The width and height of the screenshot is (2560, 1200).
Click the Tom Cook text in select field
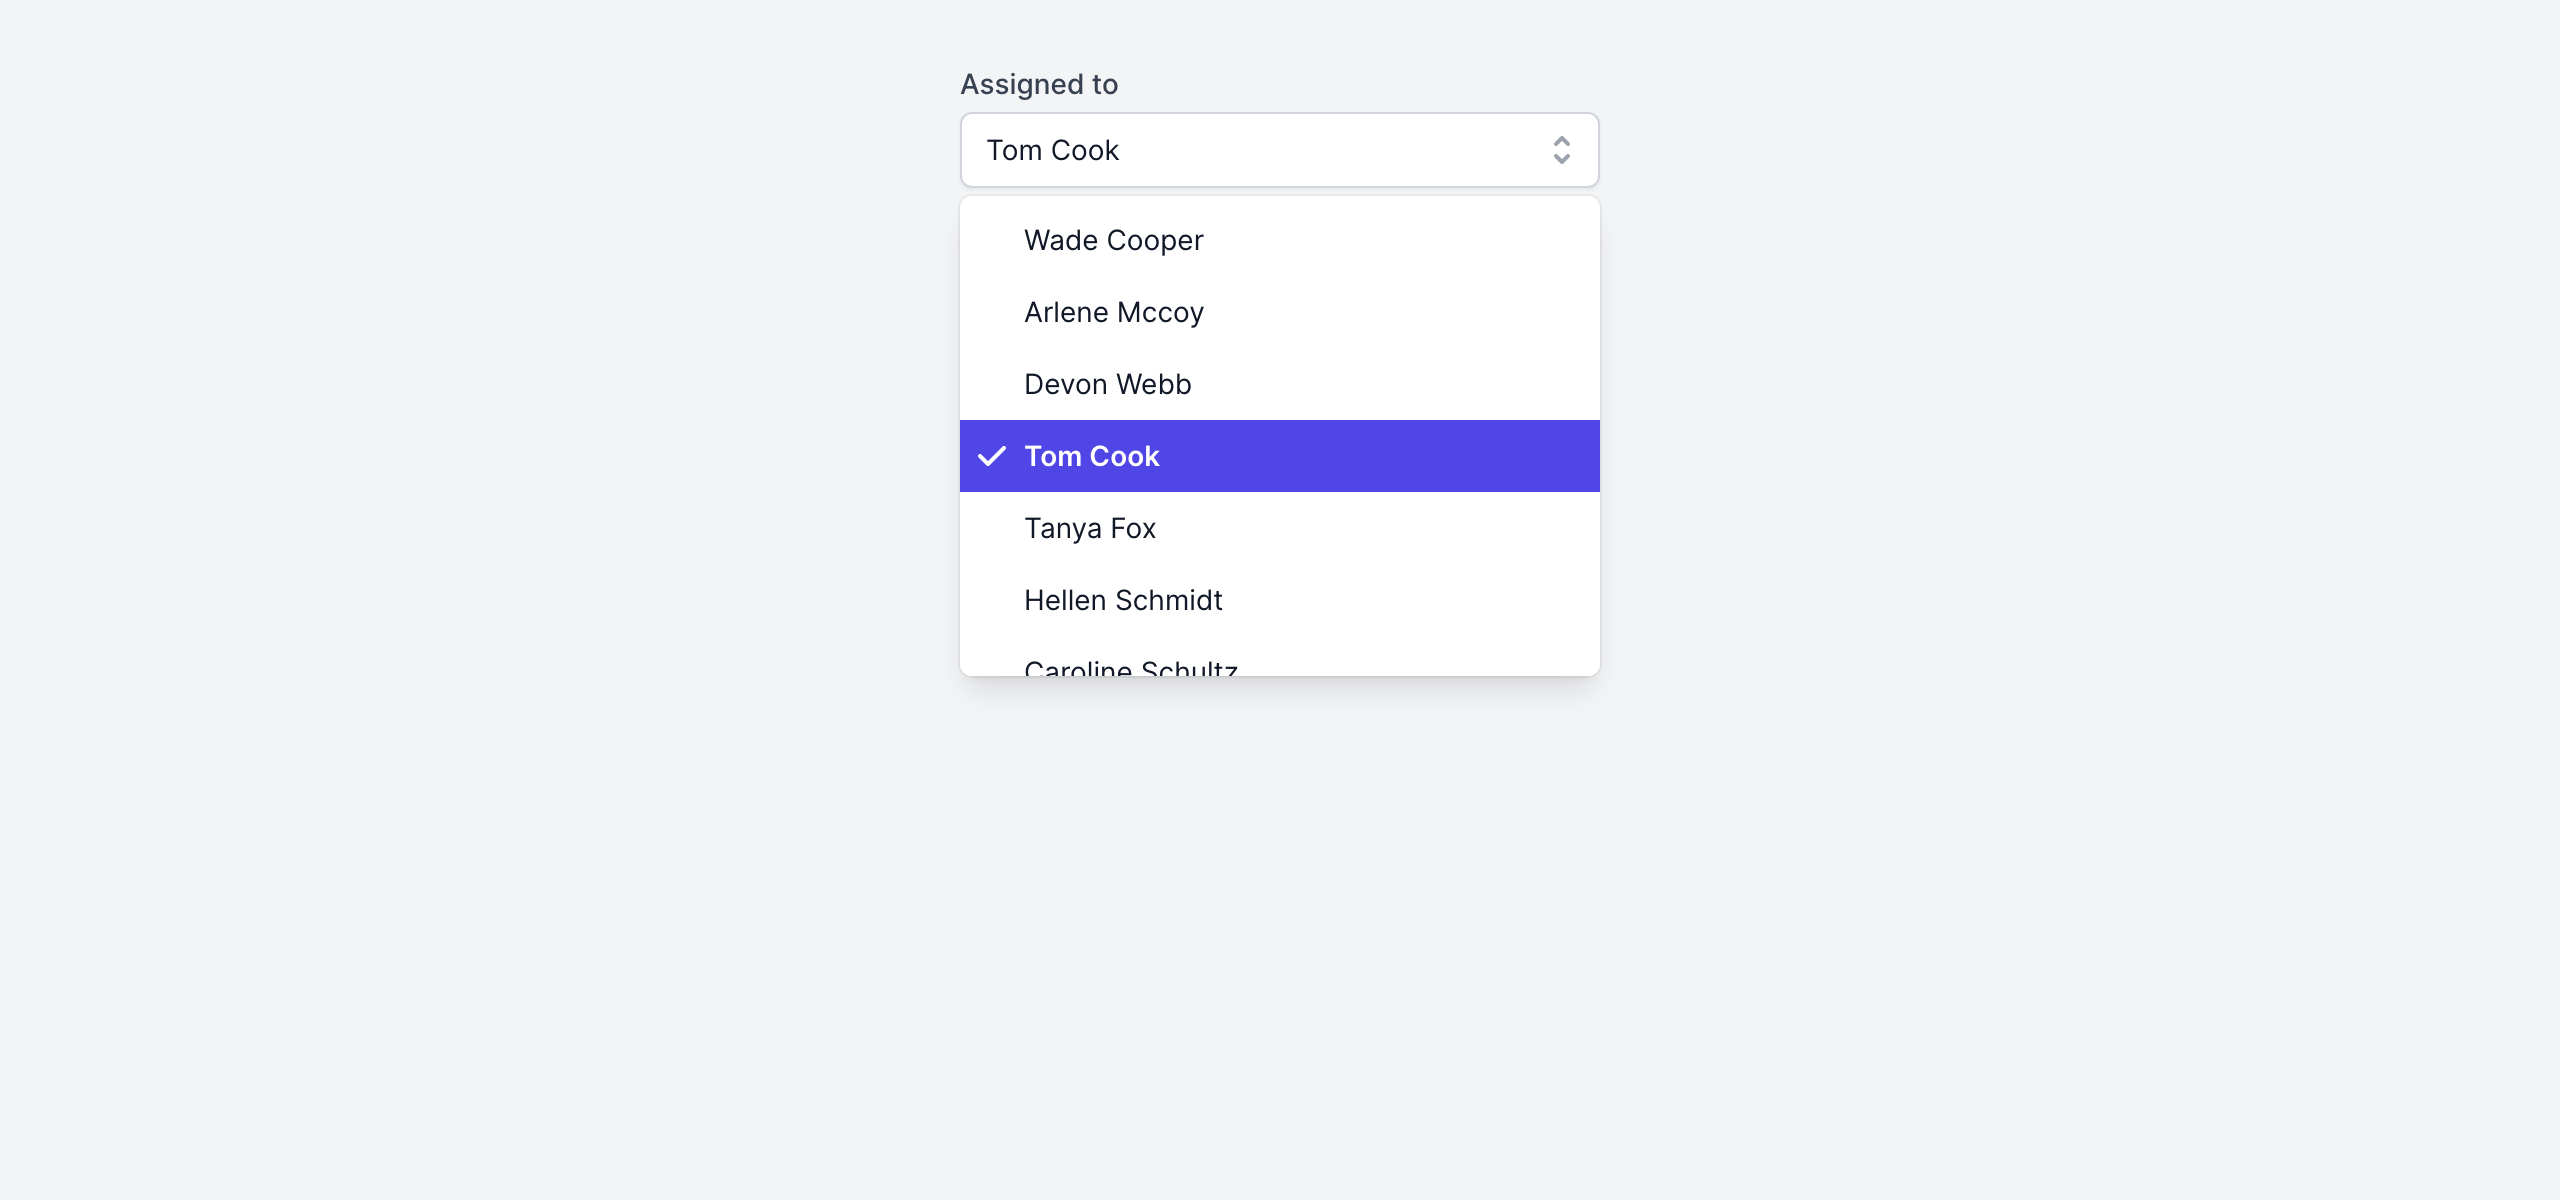pos(1052,151)
